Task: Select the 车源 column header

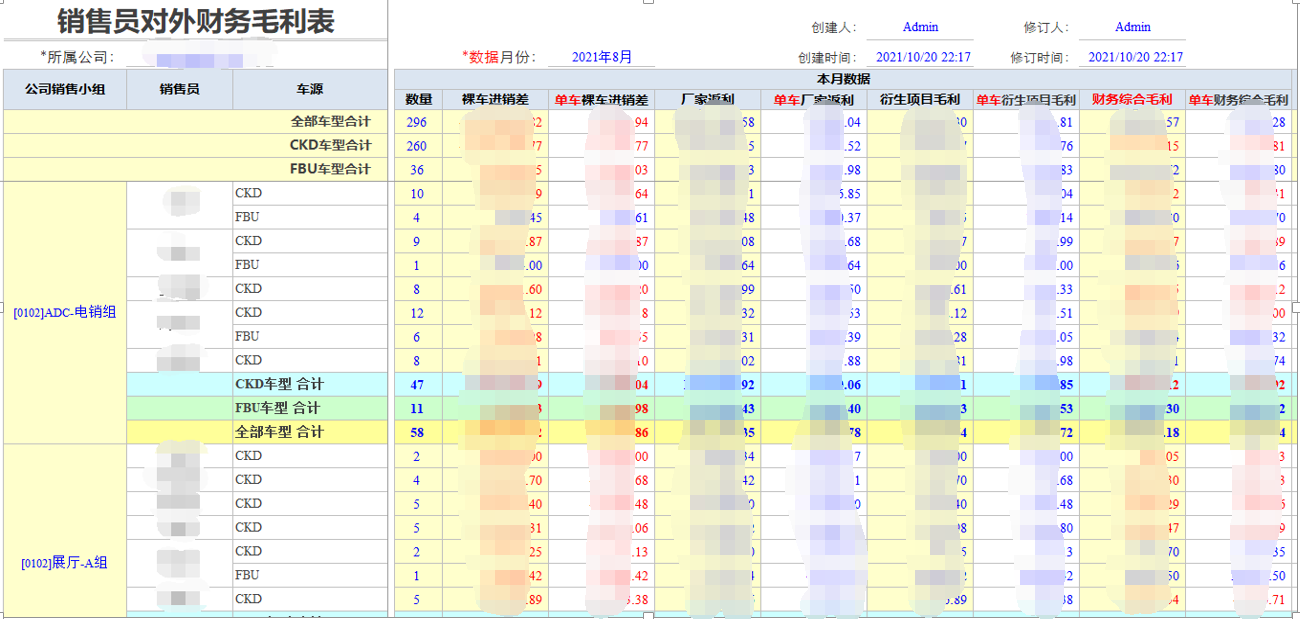Action: click(310, 89)
